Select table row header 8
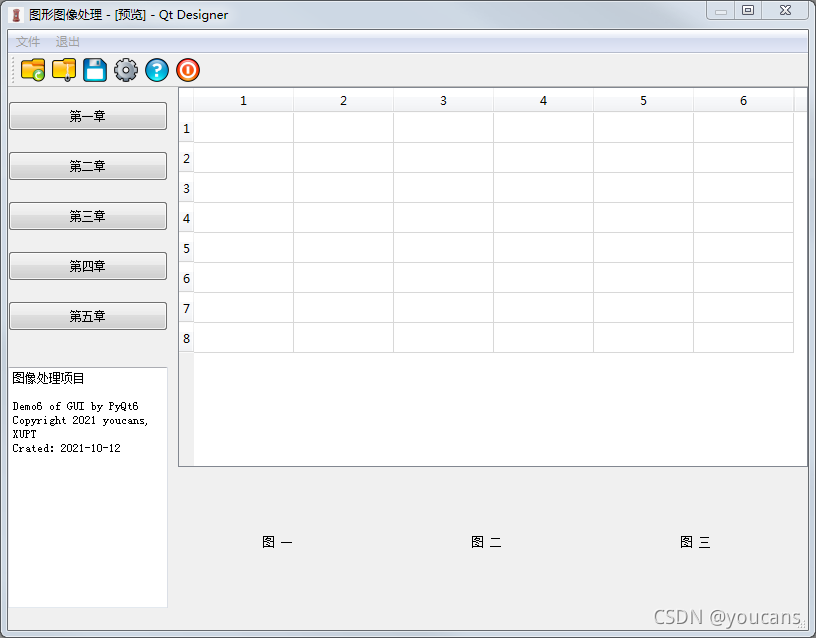The image size is (816, 638). pyautogui.click(x=186, y=338)
